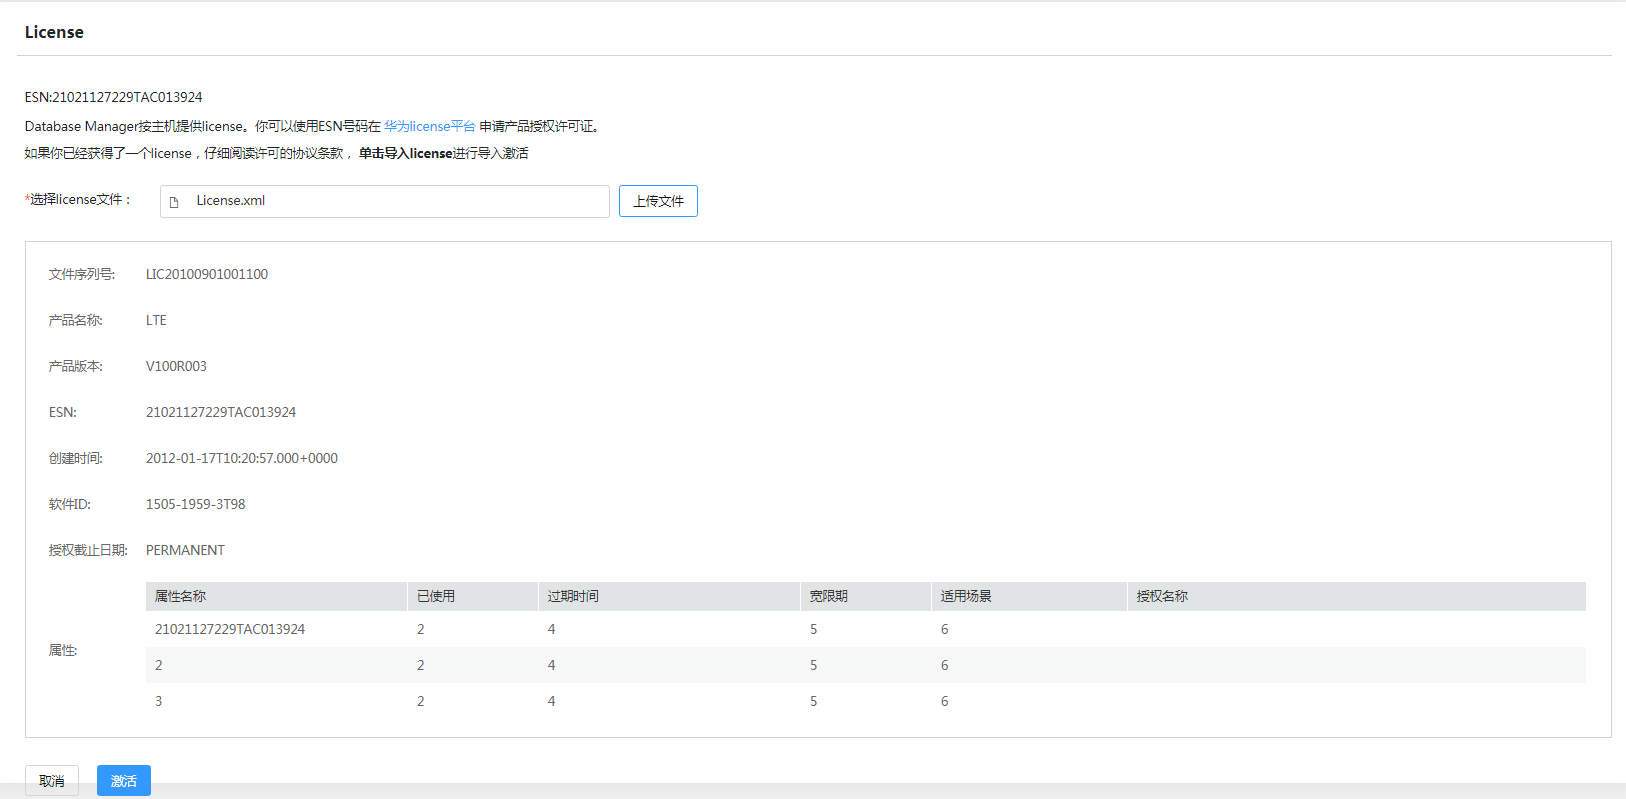Click 适用场景 value 6 in attribute row 3
This screenshot has width=1626, height=799.
[945, 701]
